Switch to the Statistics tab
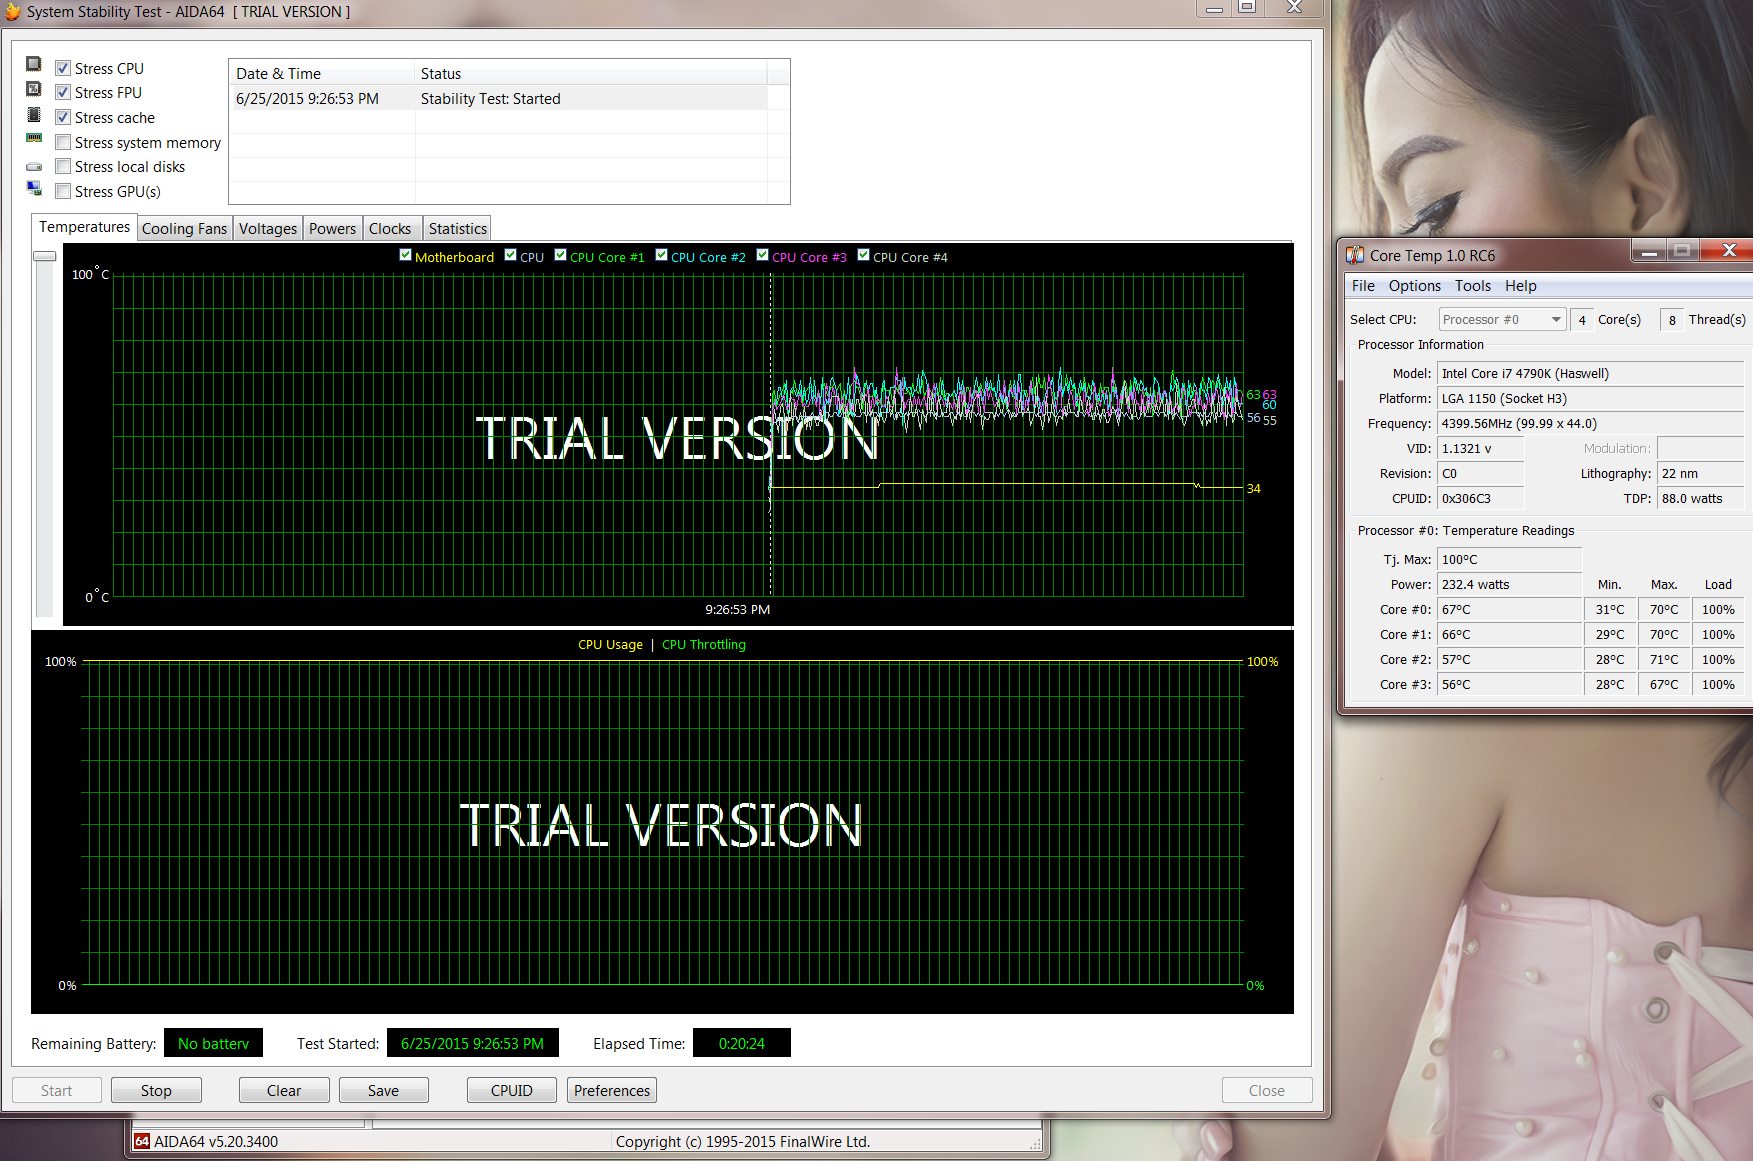 458,229
